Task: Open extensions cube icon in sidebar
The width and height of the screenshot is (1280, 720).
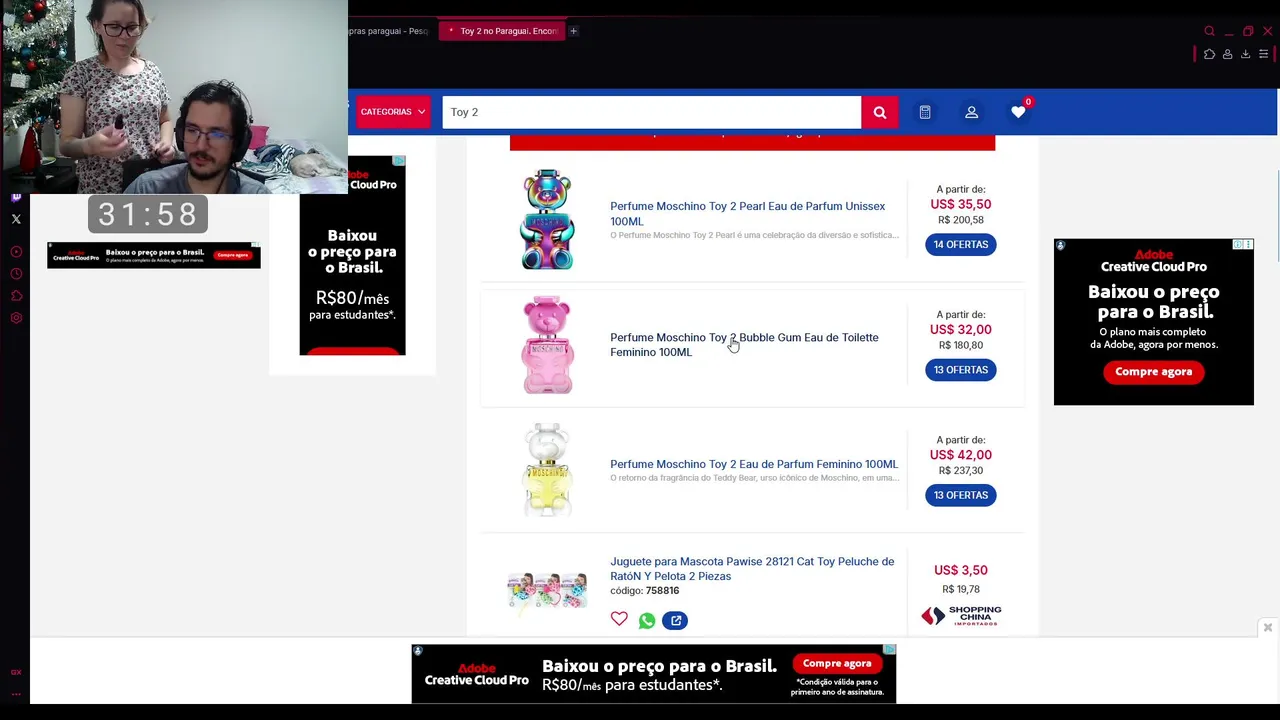Action: click(x=16, y=296)
